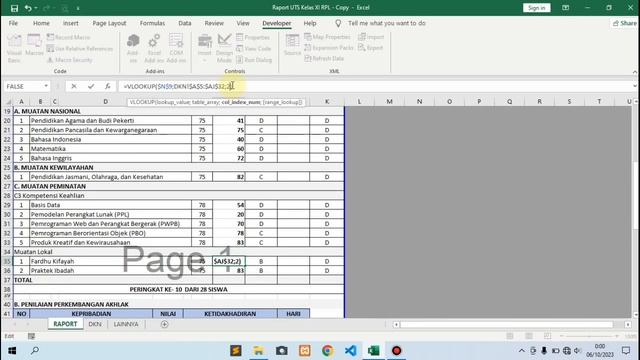Show hidden system tray icons
Screen dimensions: 640x360
point(522,351)
